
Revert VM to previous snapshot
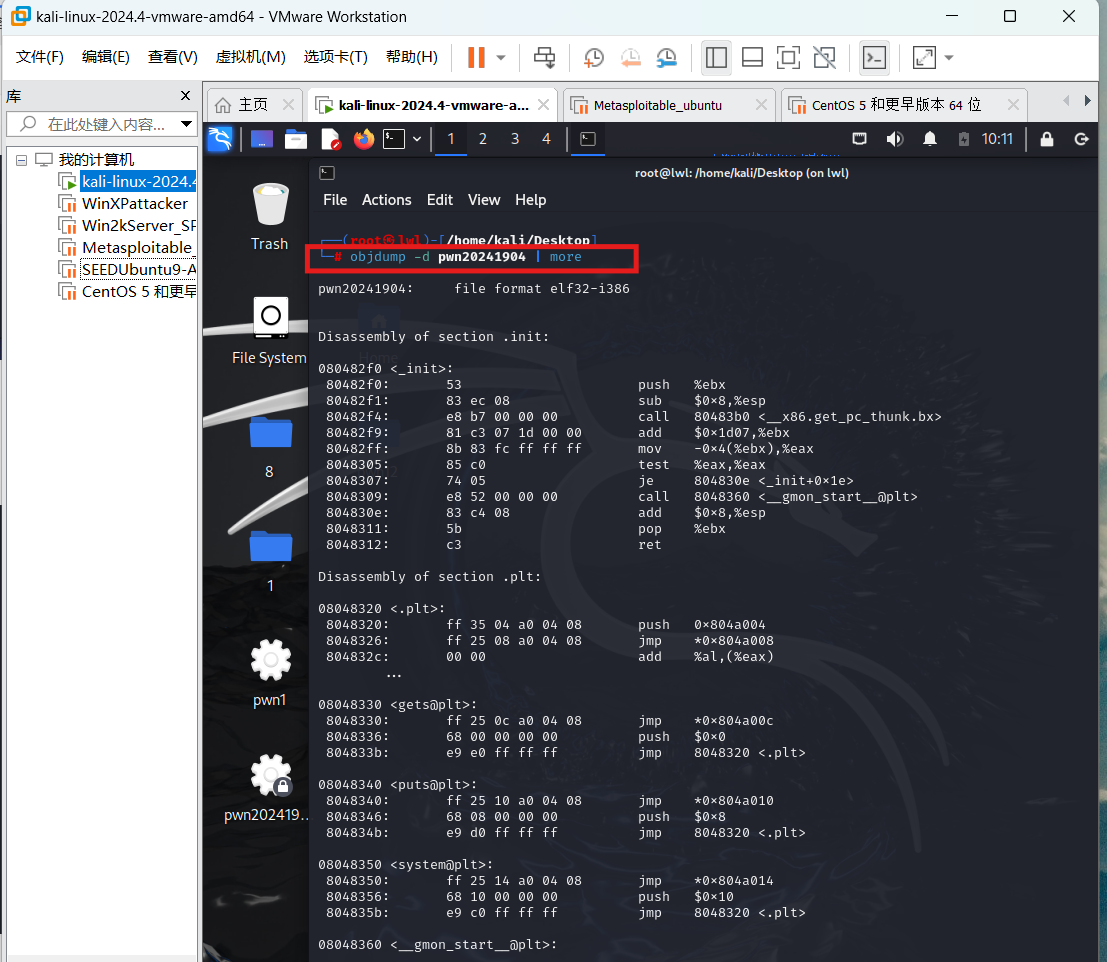pyautogui.click(x=630, y=58)
